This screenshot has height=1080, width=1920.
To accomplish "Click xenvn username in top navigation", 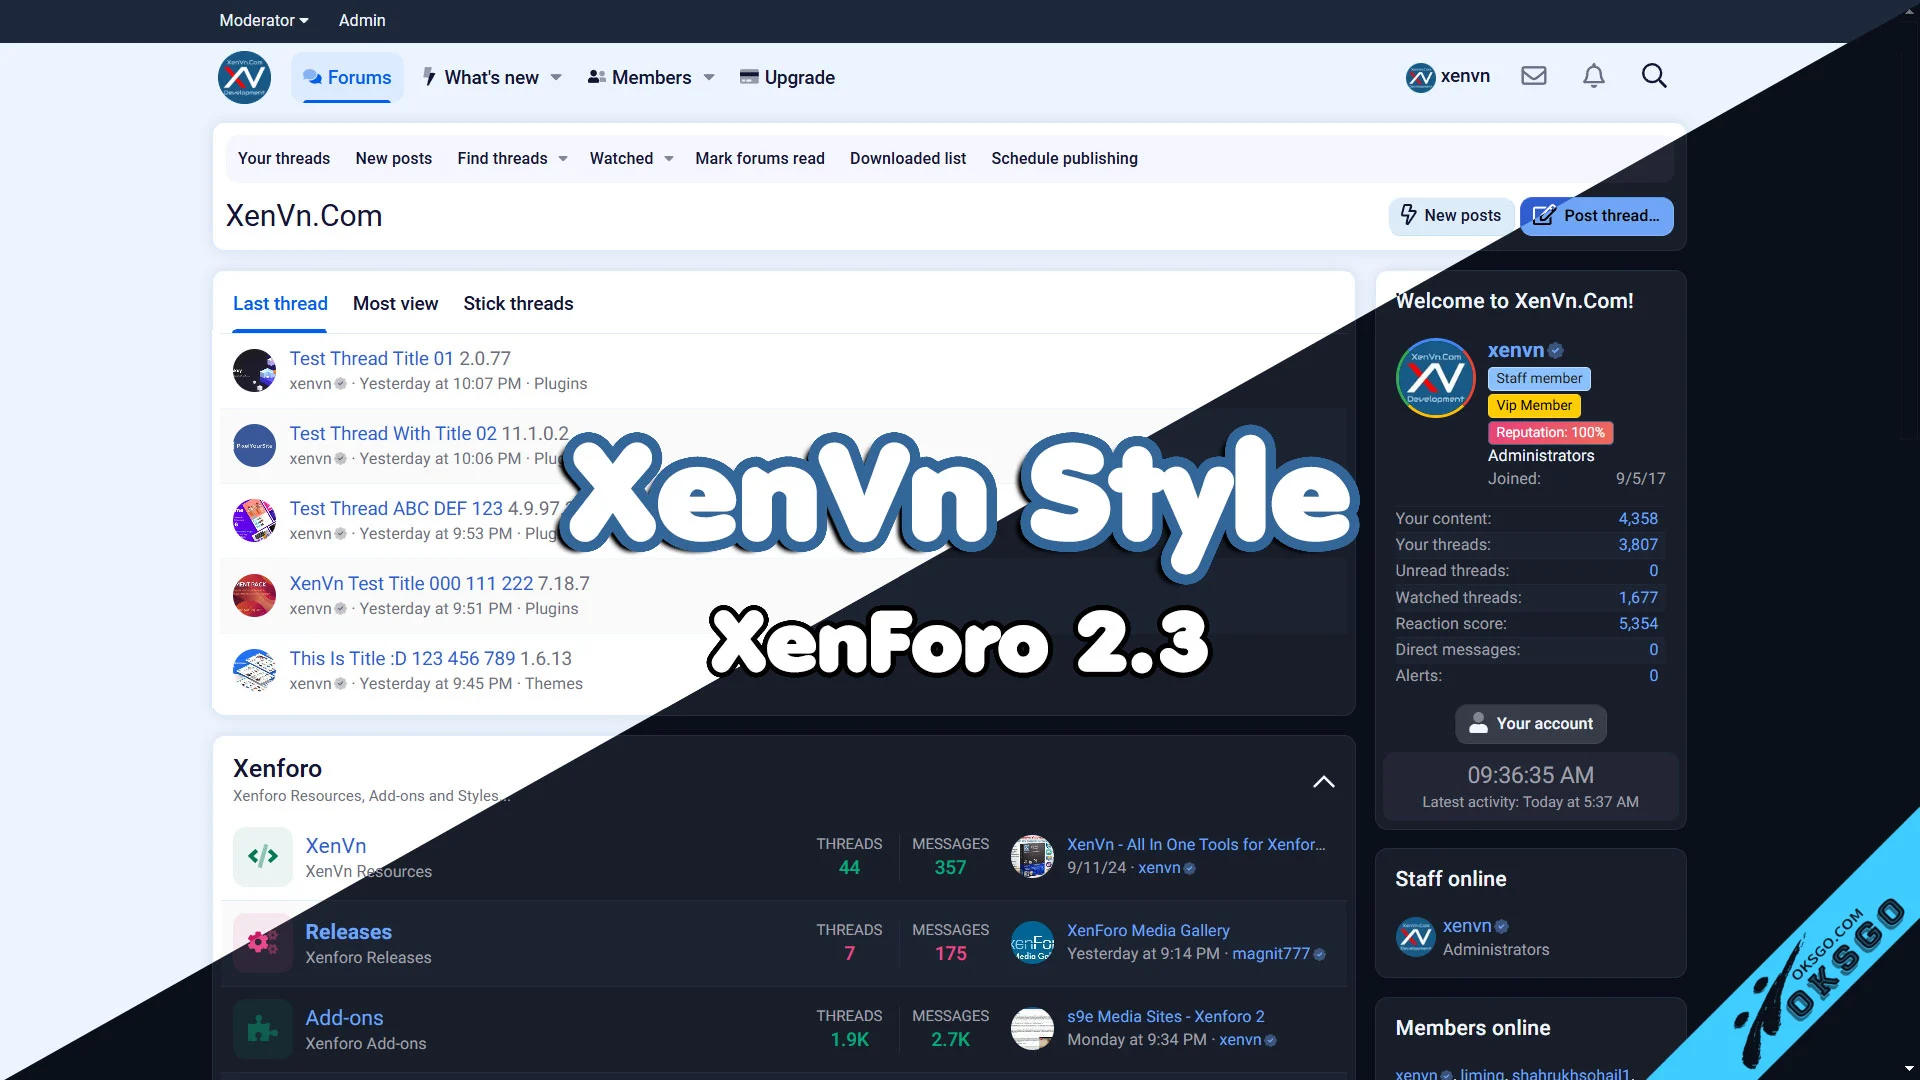I will click(1465, 76).
